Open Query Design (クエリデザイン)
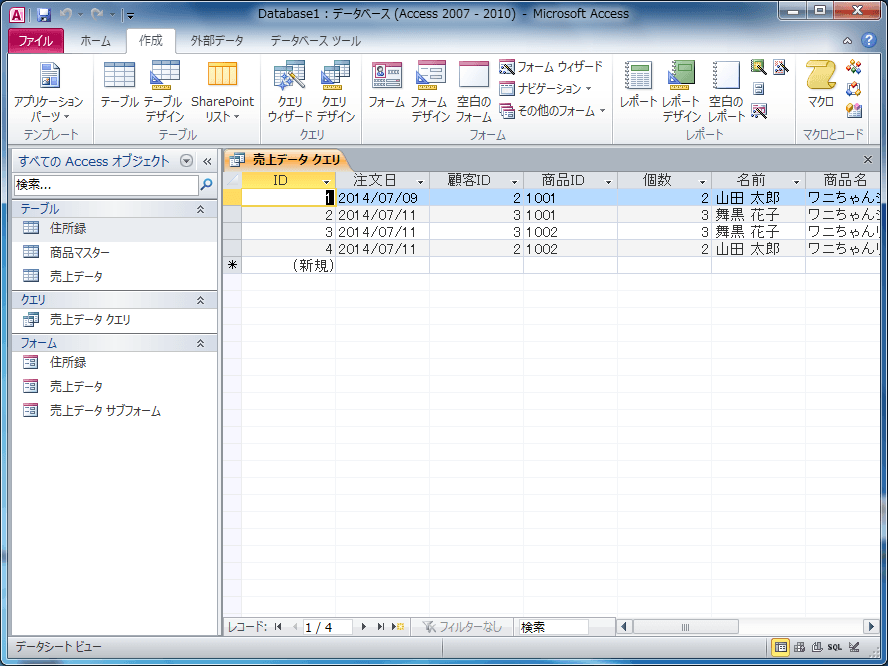 pyautogui.click(x=335, y=93)
